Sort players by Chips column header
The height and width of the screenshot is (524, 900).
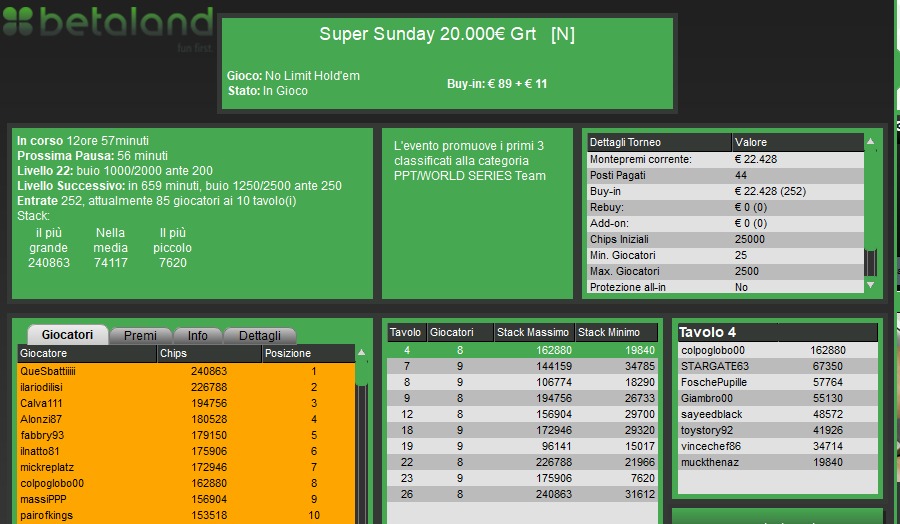[x=209, y=354]
